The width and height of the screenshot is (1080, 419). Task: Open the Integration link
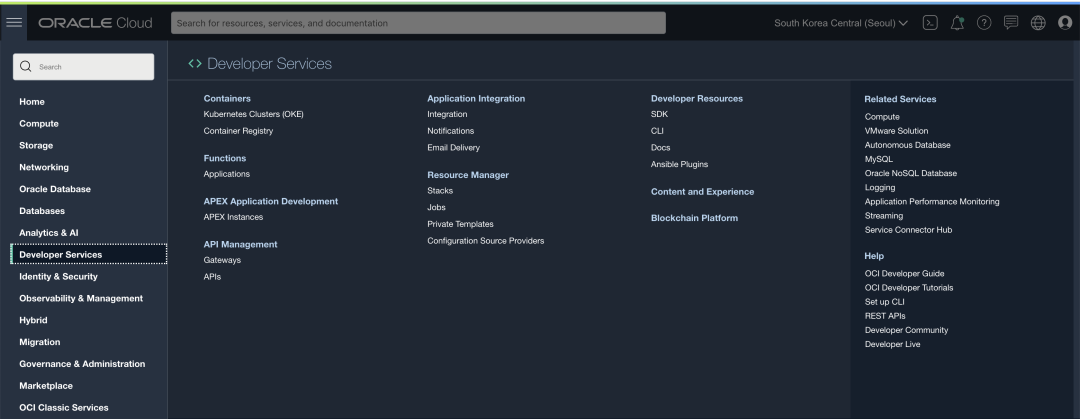[447, 114]
